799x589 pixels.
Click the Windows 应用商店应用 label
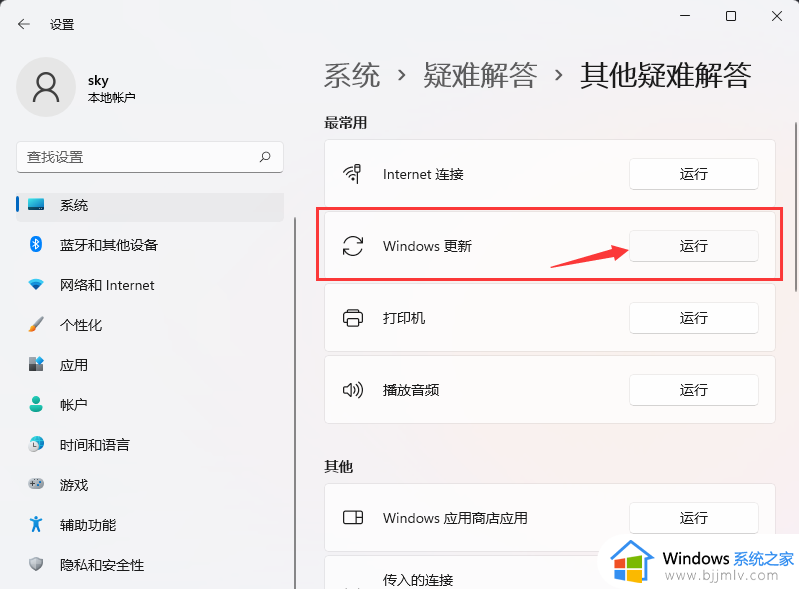(x=455, y=518)
